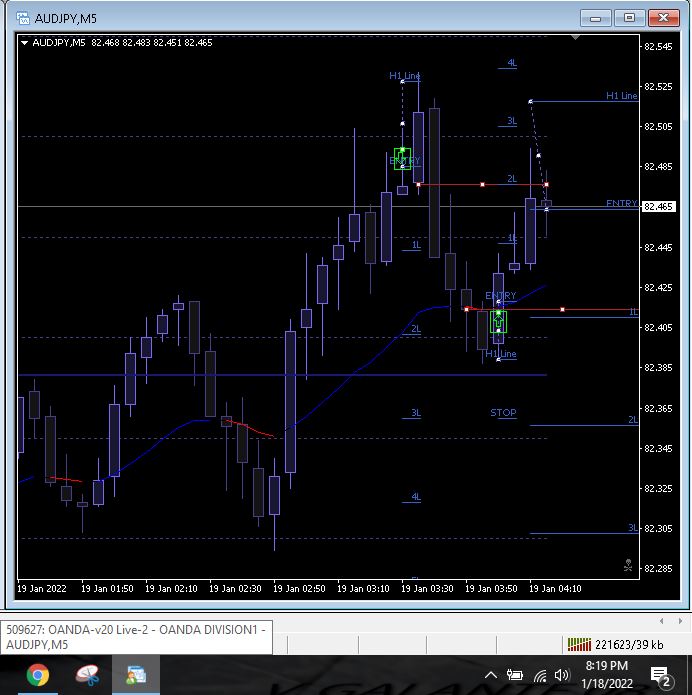Select midpoint handle of upper red line
Screen dimensions: 692x695
pyautogui.click(x=482, y=184)
